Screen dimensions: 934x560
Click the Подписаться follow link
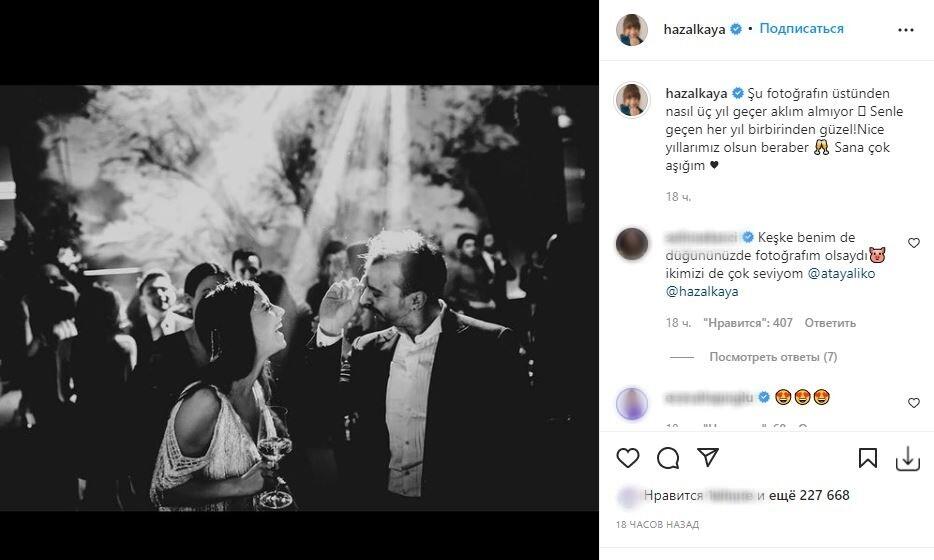pyautogui.click(x=801, y=29)
